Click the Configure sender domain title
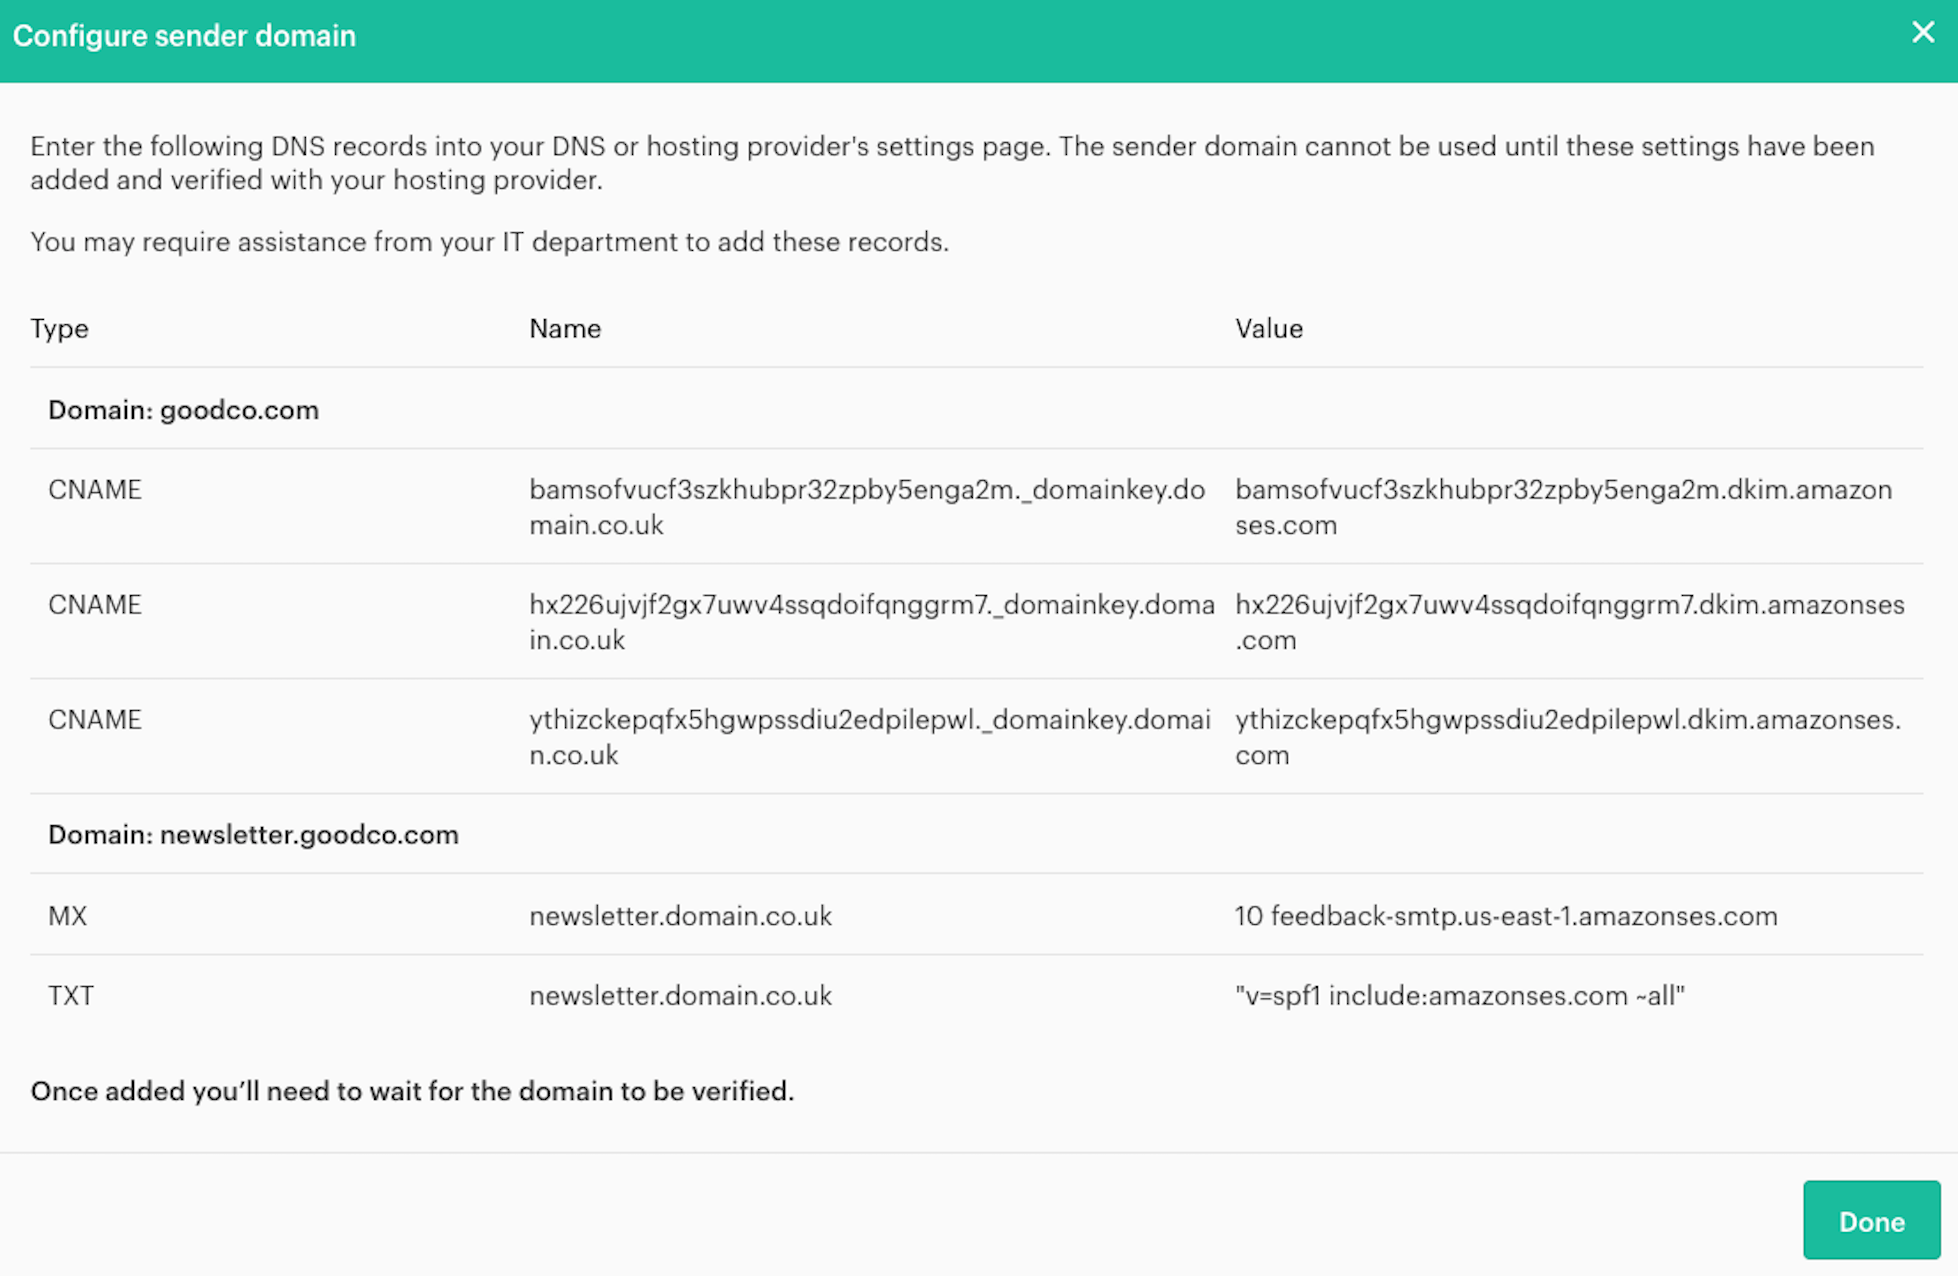The width and height of the screenshot is (1958, 1276). point(184,36)
